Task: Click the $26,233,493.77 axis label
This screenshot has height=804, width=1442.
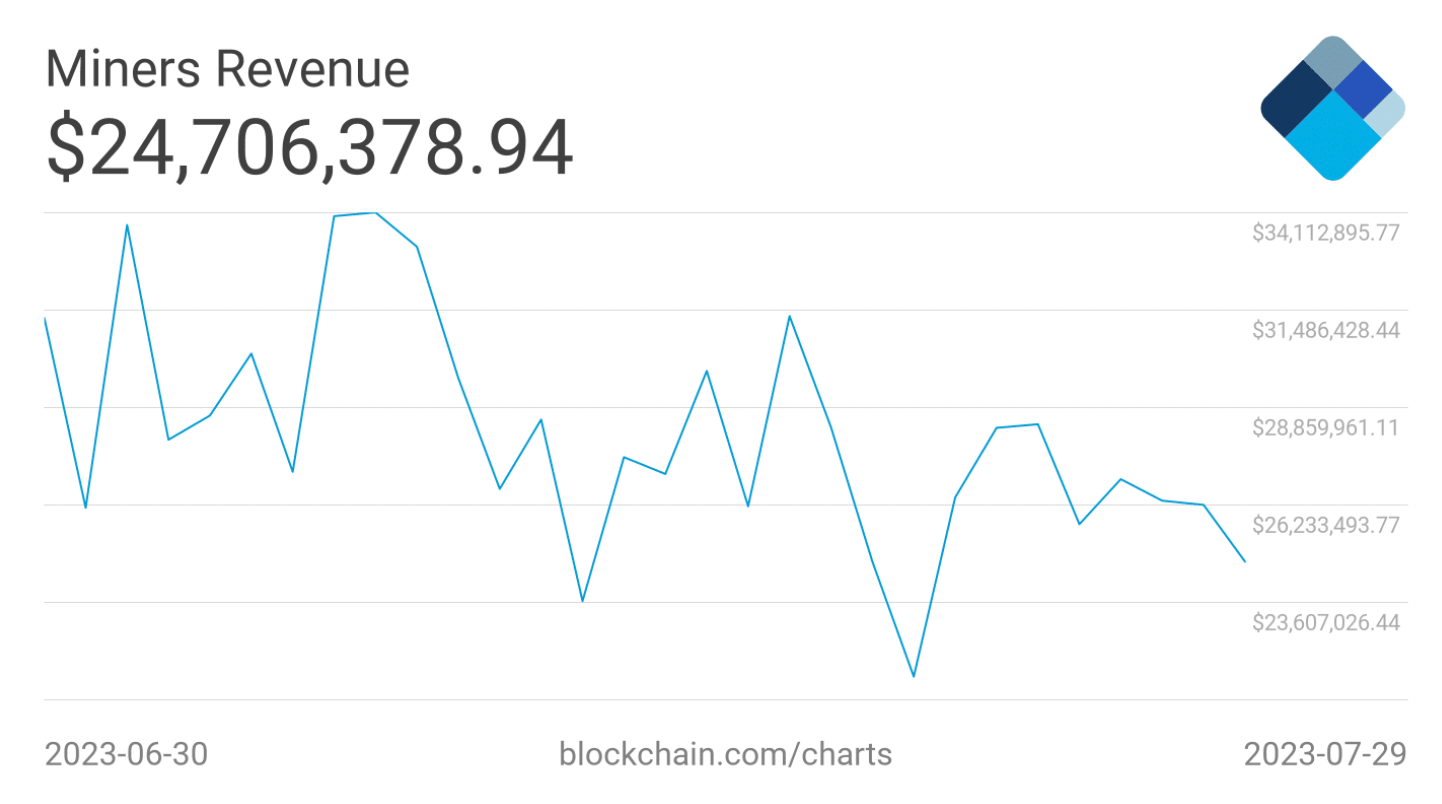Action: [1325, 525]
